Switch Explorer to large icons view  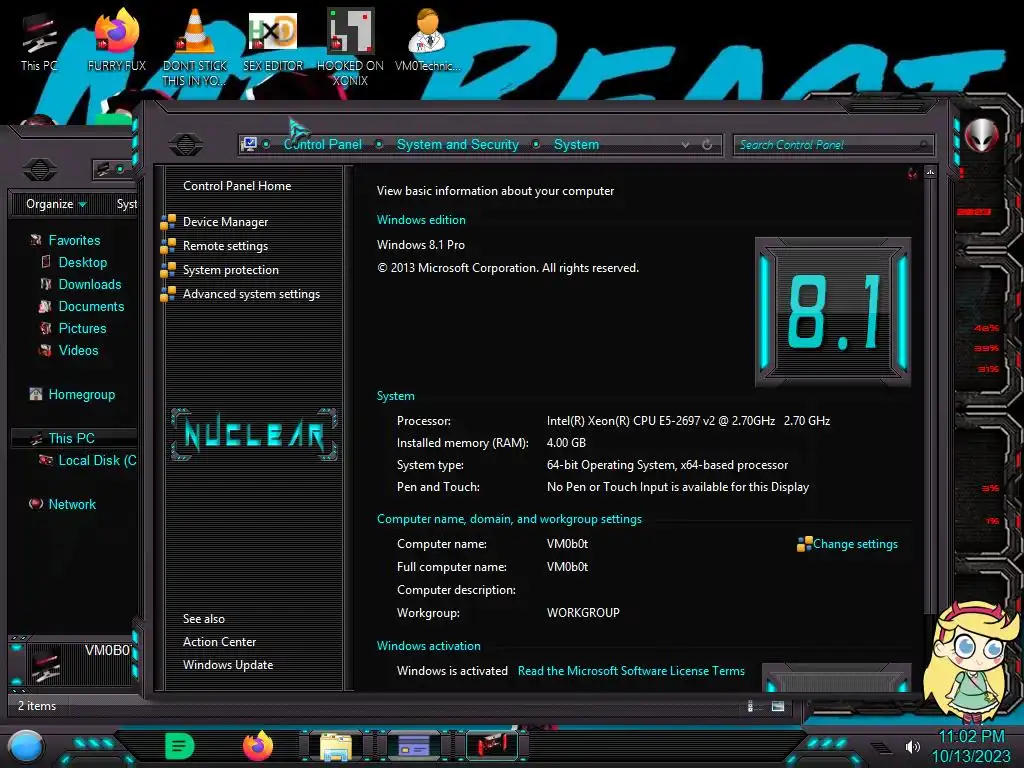(x=777, y=706)
